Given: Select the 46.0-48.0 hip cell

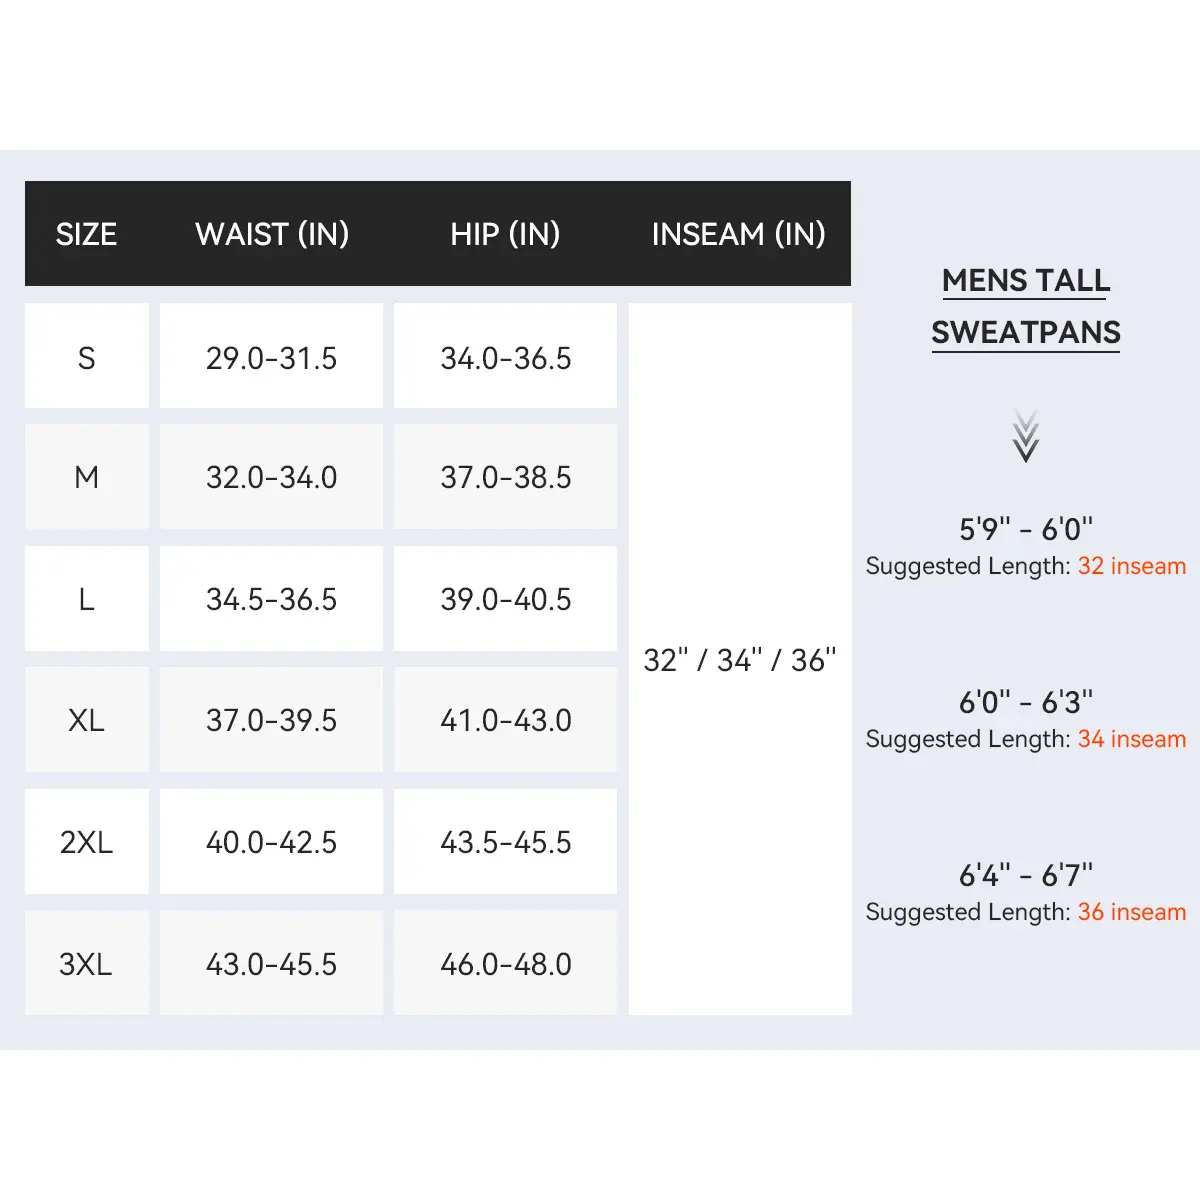Looking at the screenshot, I should pyautogui.click(x=505, y=963).
